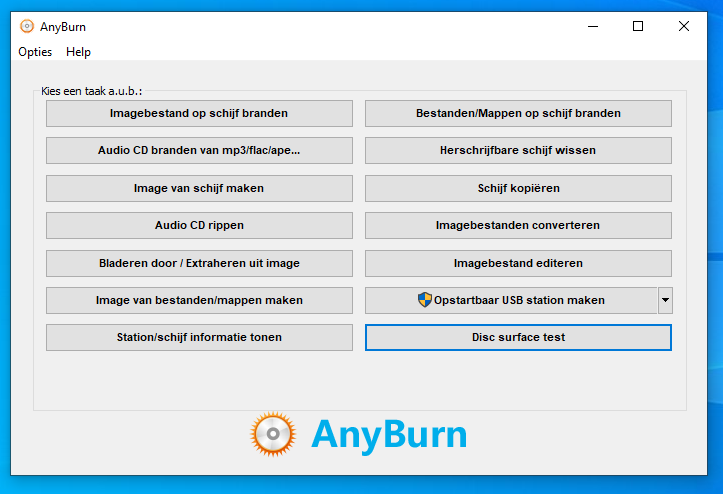723x494 pixels.
Task: Run the Disc surface test
Action: (x=518, y=337)
